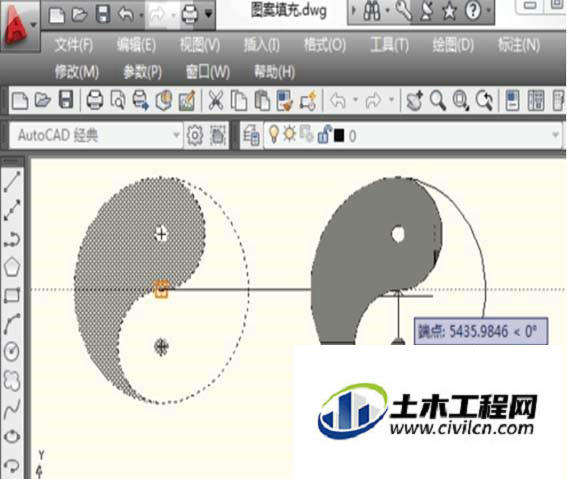The width and height of the screenshot is (567, 479).
Task: Click the My Workspace icon
Action: (217, 135)
